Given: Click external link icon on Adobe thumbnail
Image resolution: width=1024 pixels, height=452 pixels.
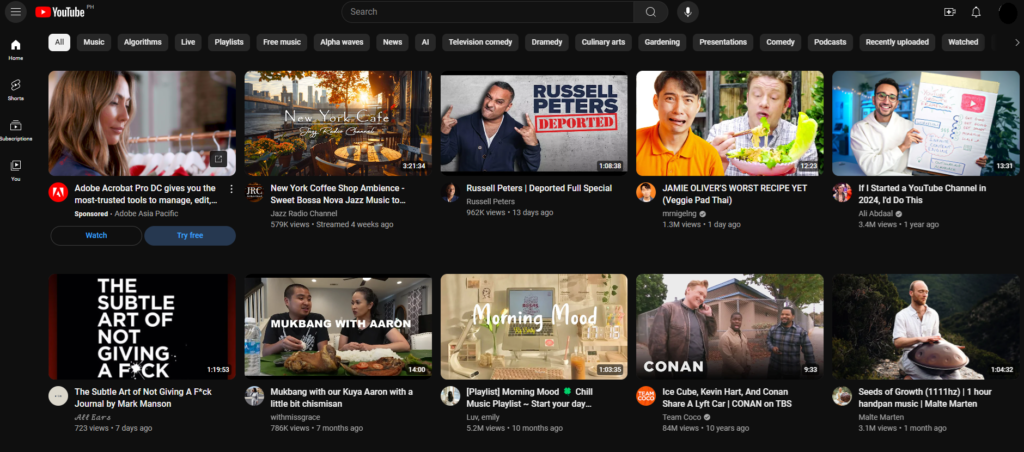Looking at the screenshot, I should tap(218, 159).
